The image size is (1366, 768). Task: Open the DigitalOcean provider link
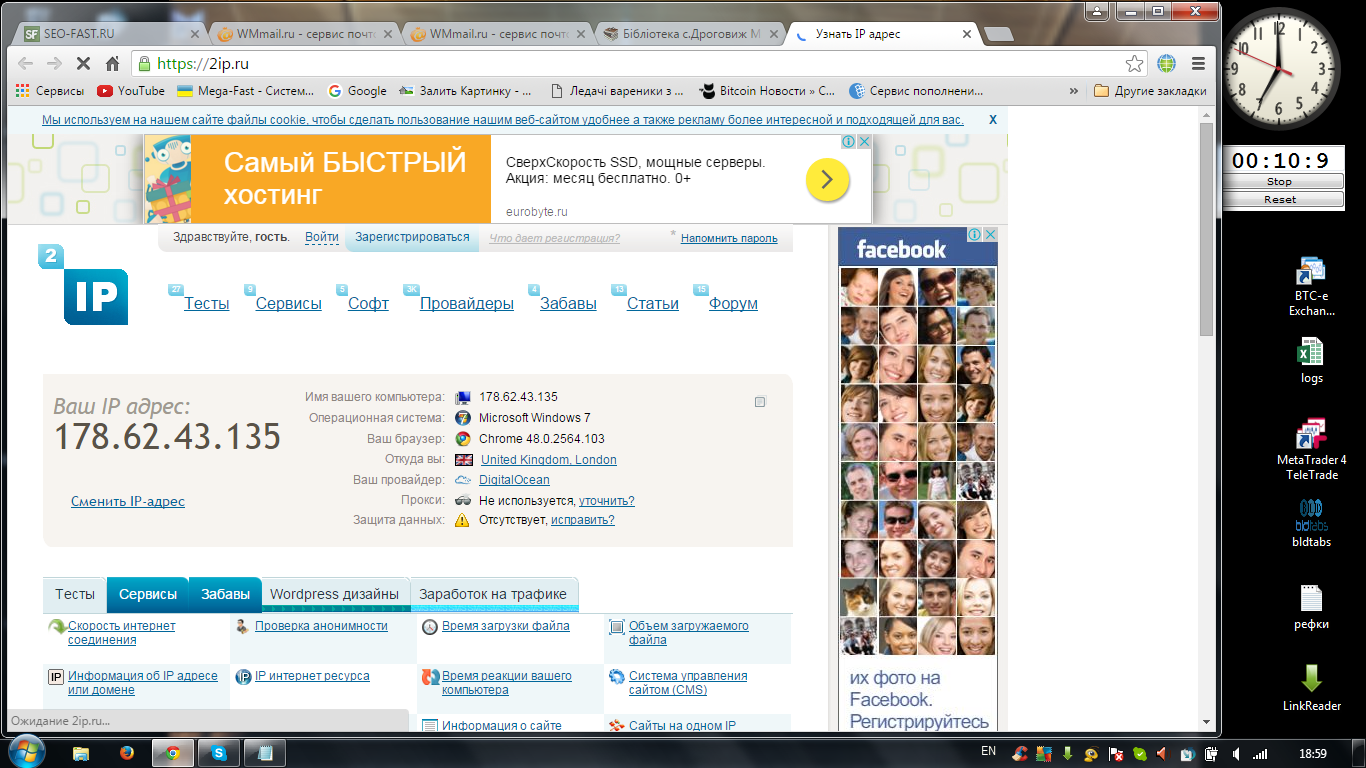pyautogui.click(x=514, y=480)
